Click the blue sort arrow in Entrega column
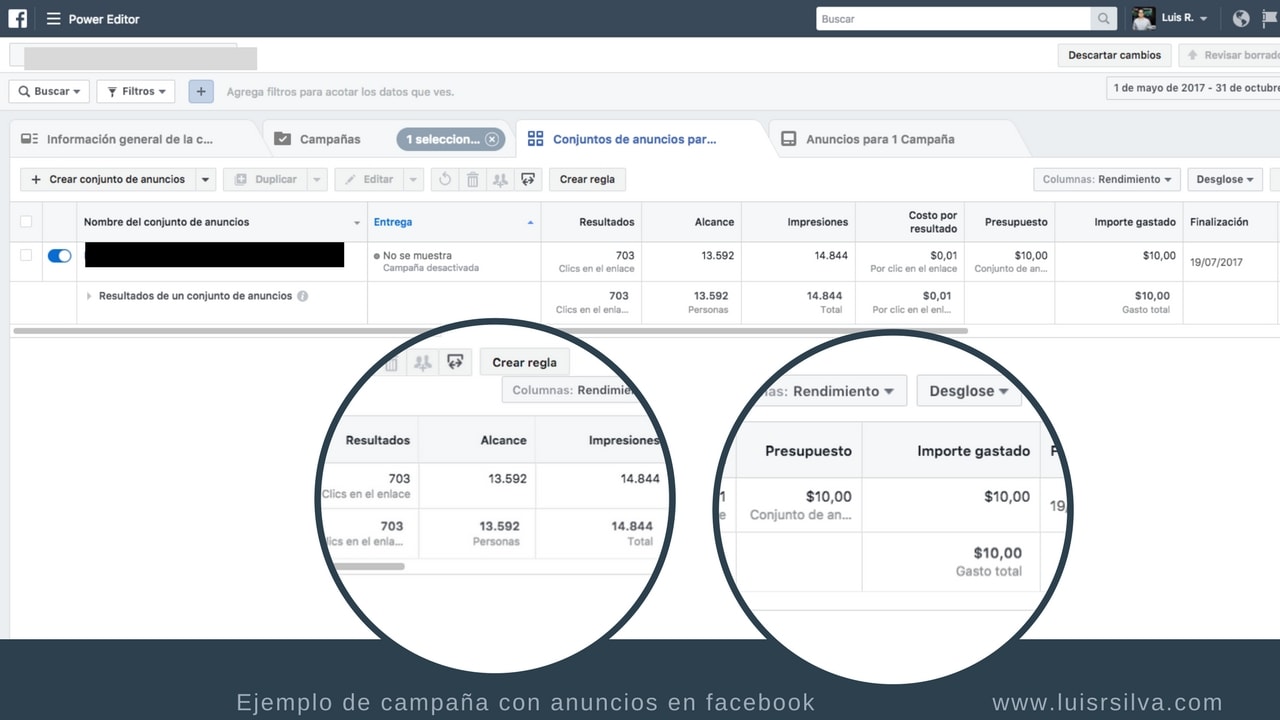 click(x=530, y=222)
